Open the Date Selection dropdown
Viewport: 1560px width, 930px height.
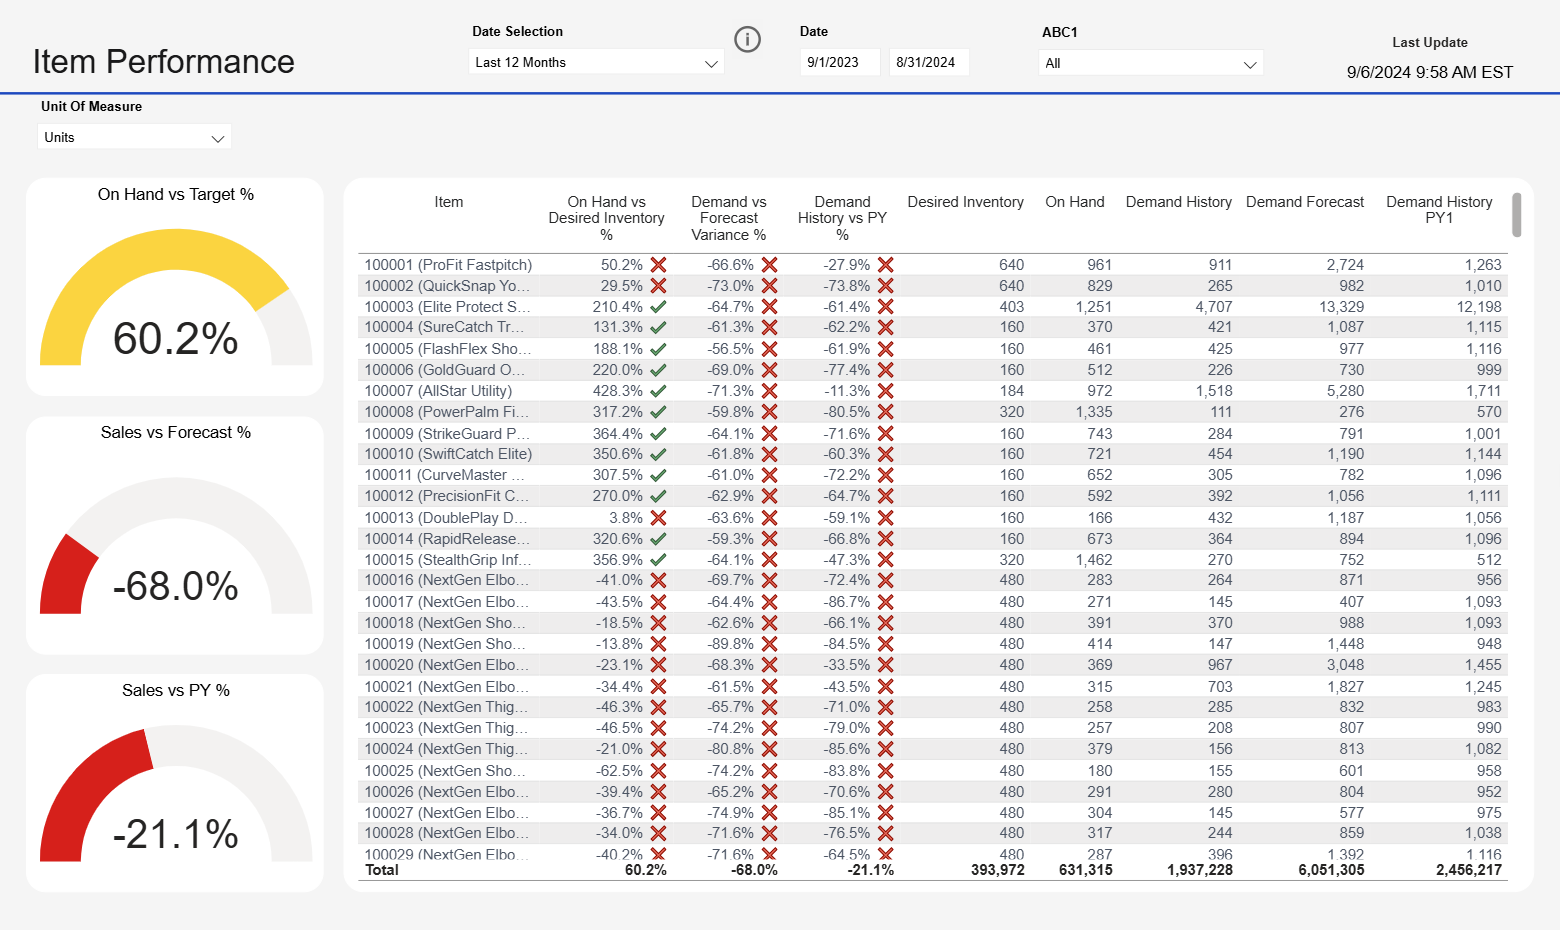(595, 61)
